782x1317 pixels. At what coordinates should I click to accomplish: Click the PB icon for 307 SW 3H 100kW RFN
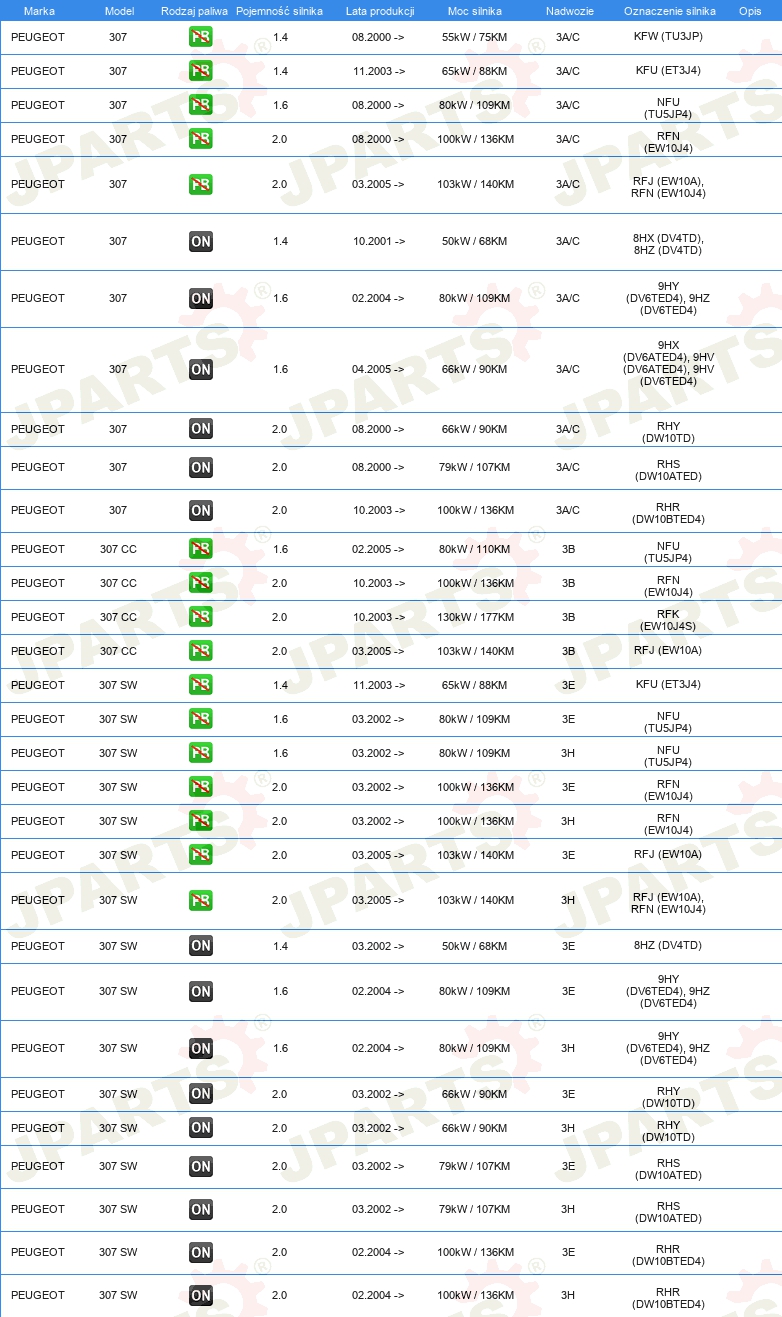(x=201, y=821)
